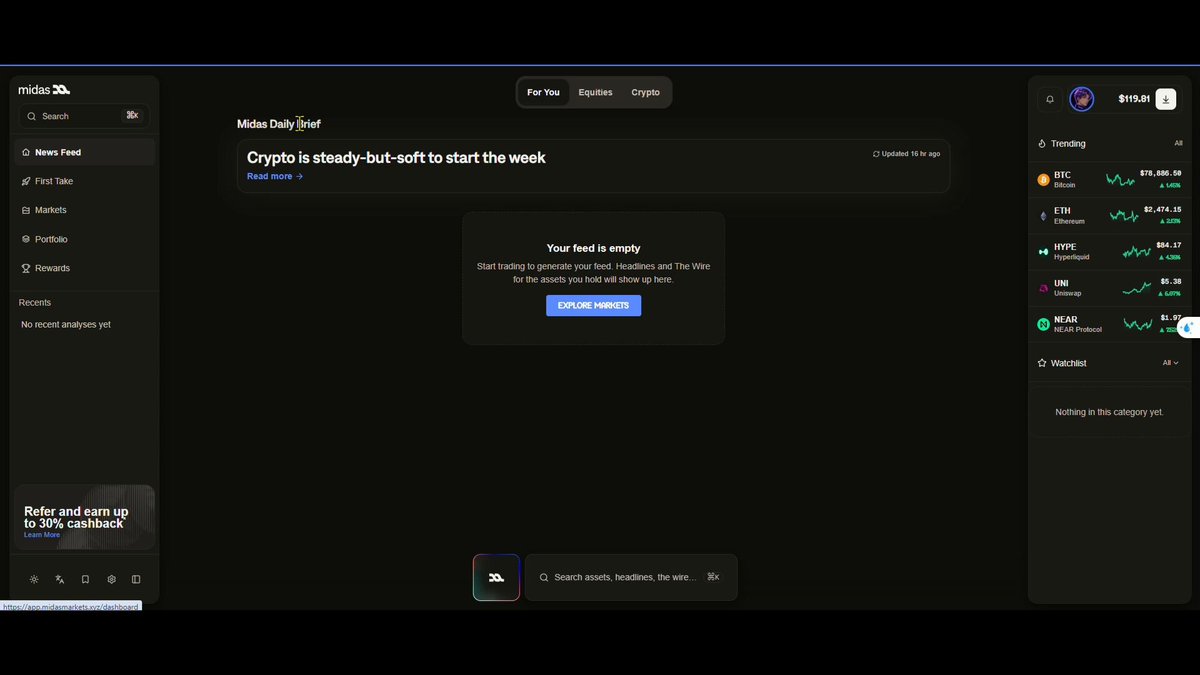Click the Refer and earn cashback banner
The image size is (1200, 675).
coord(84,517)
